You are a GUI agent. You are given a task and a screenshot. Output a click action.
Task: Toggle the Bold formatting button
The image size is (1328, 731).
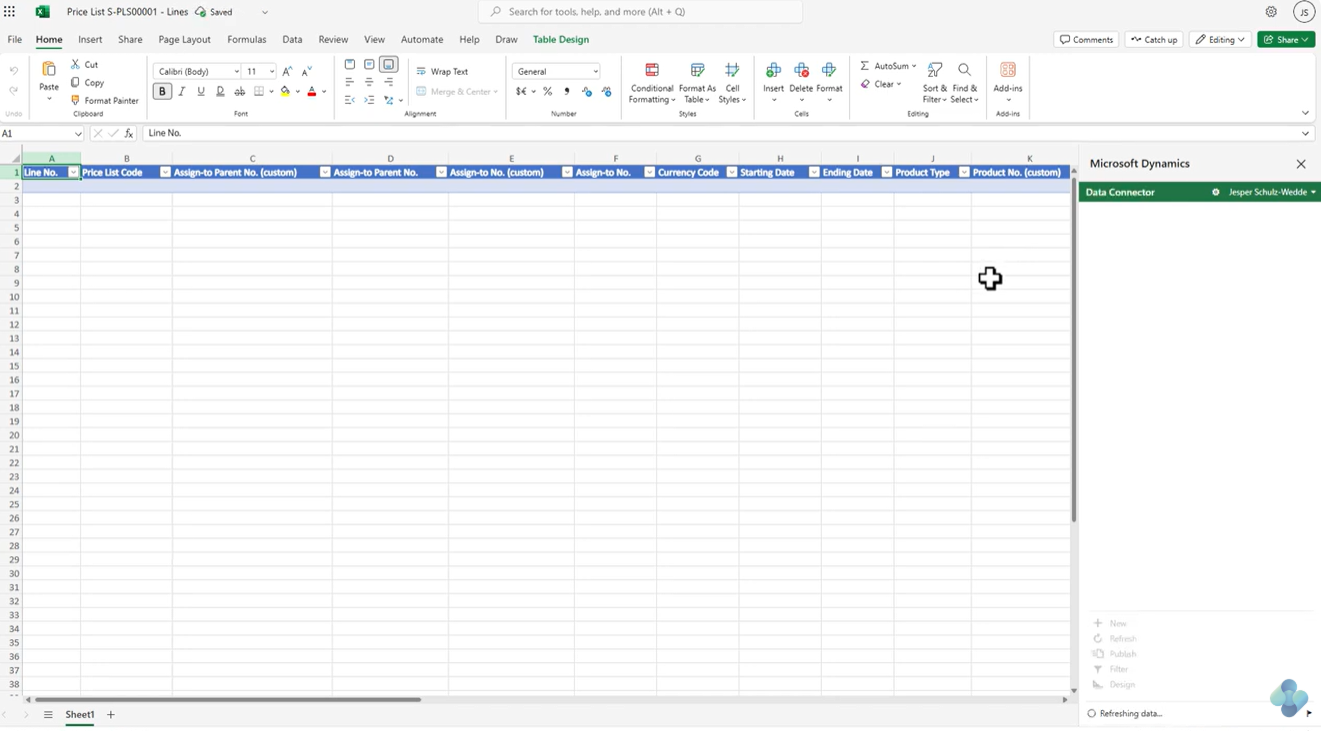(x=162, y=91)
